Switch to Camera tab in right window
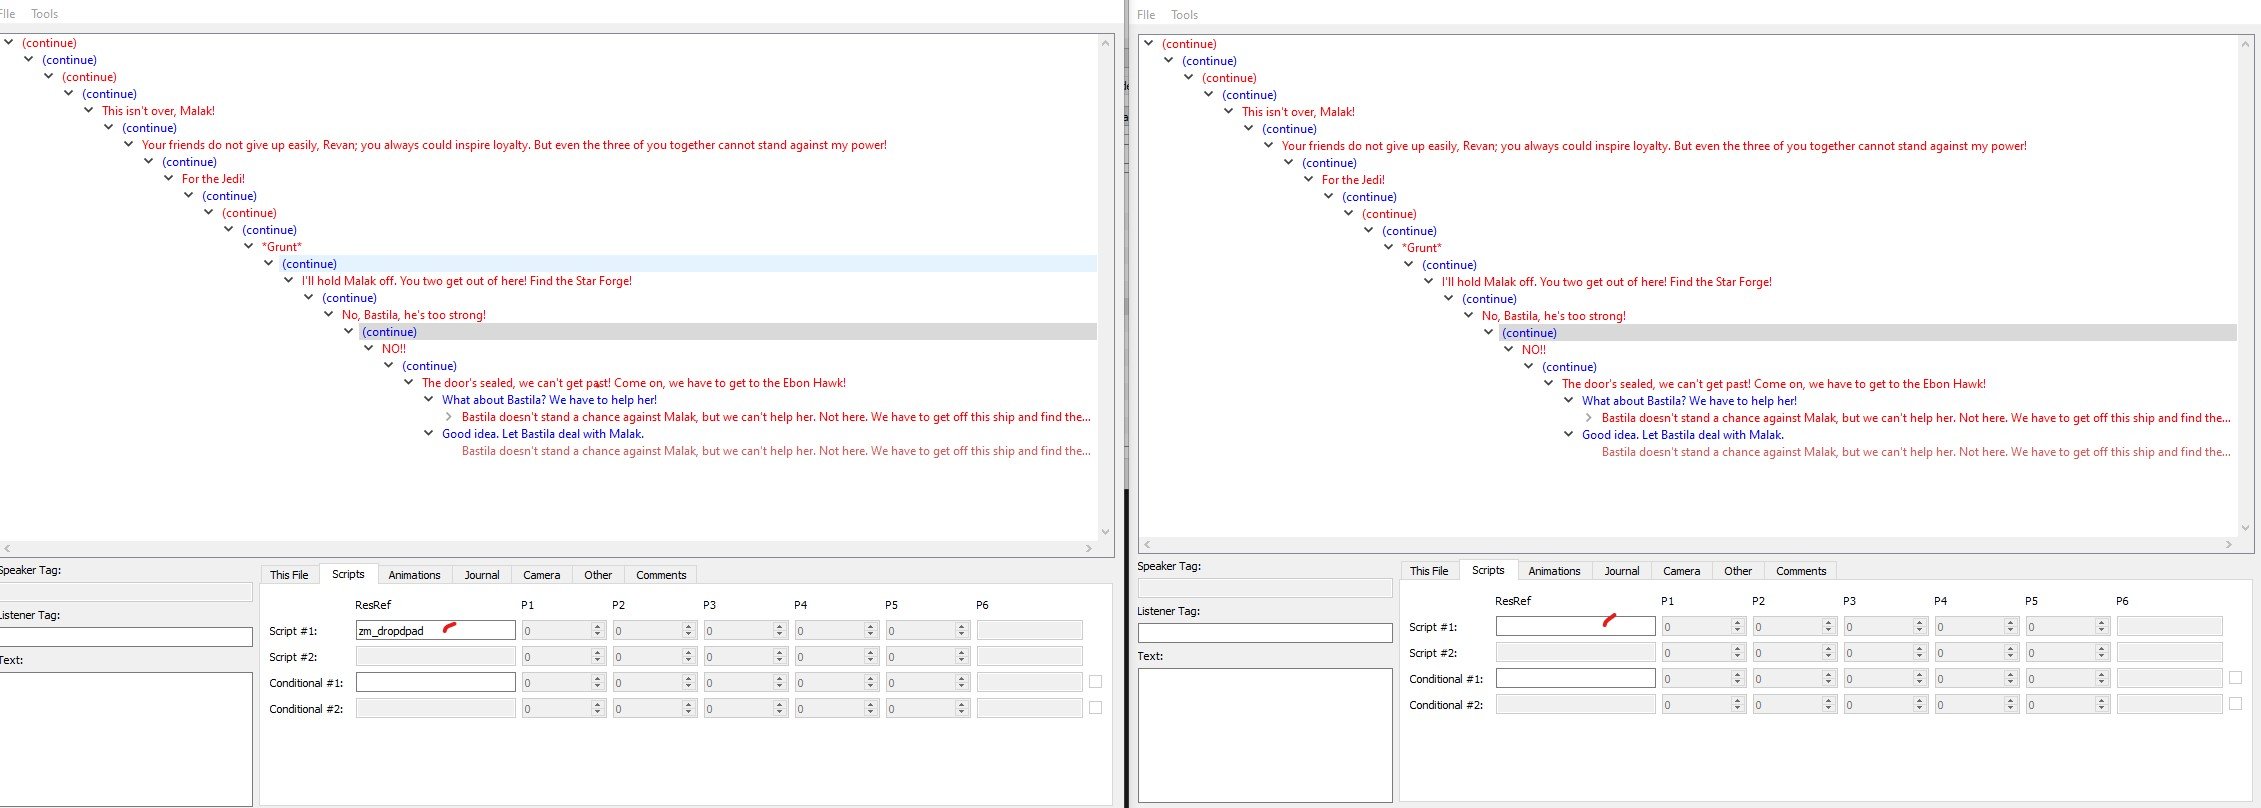This screenshot has width=2261, height=808. (1681, 571)
